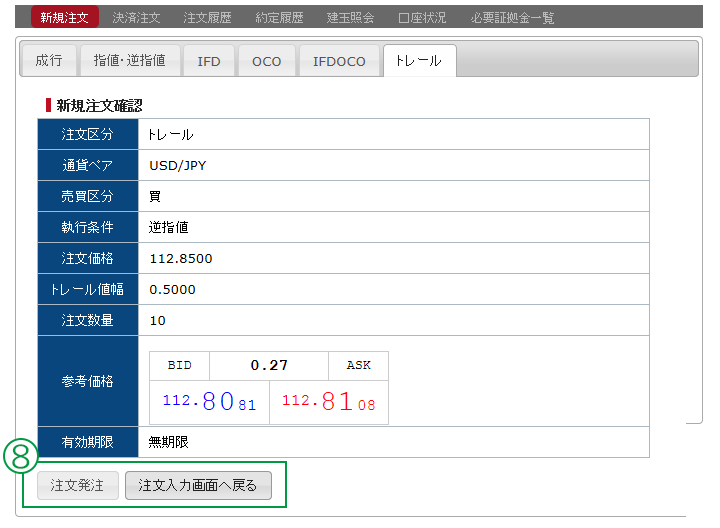720x528 pixels.
Task: Click the BID label cell
Action: [x=180, y=365]
